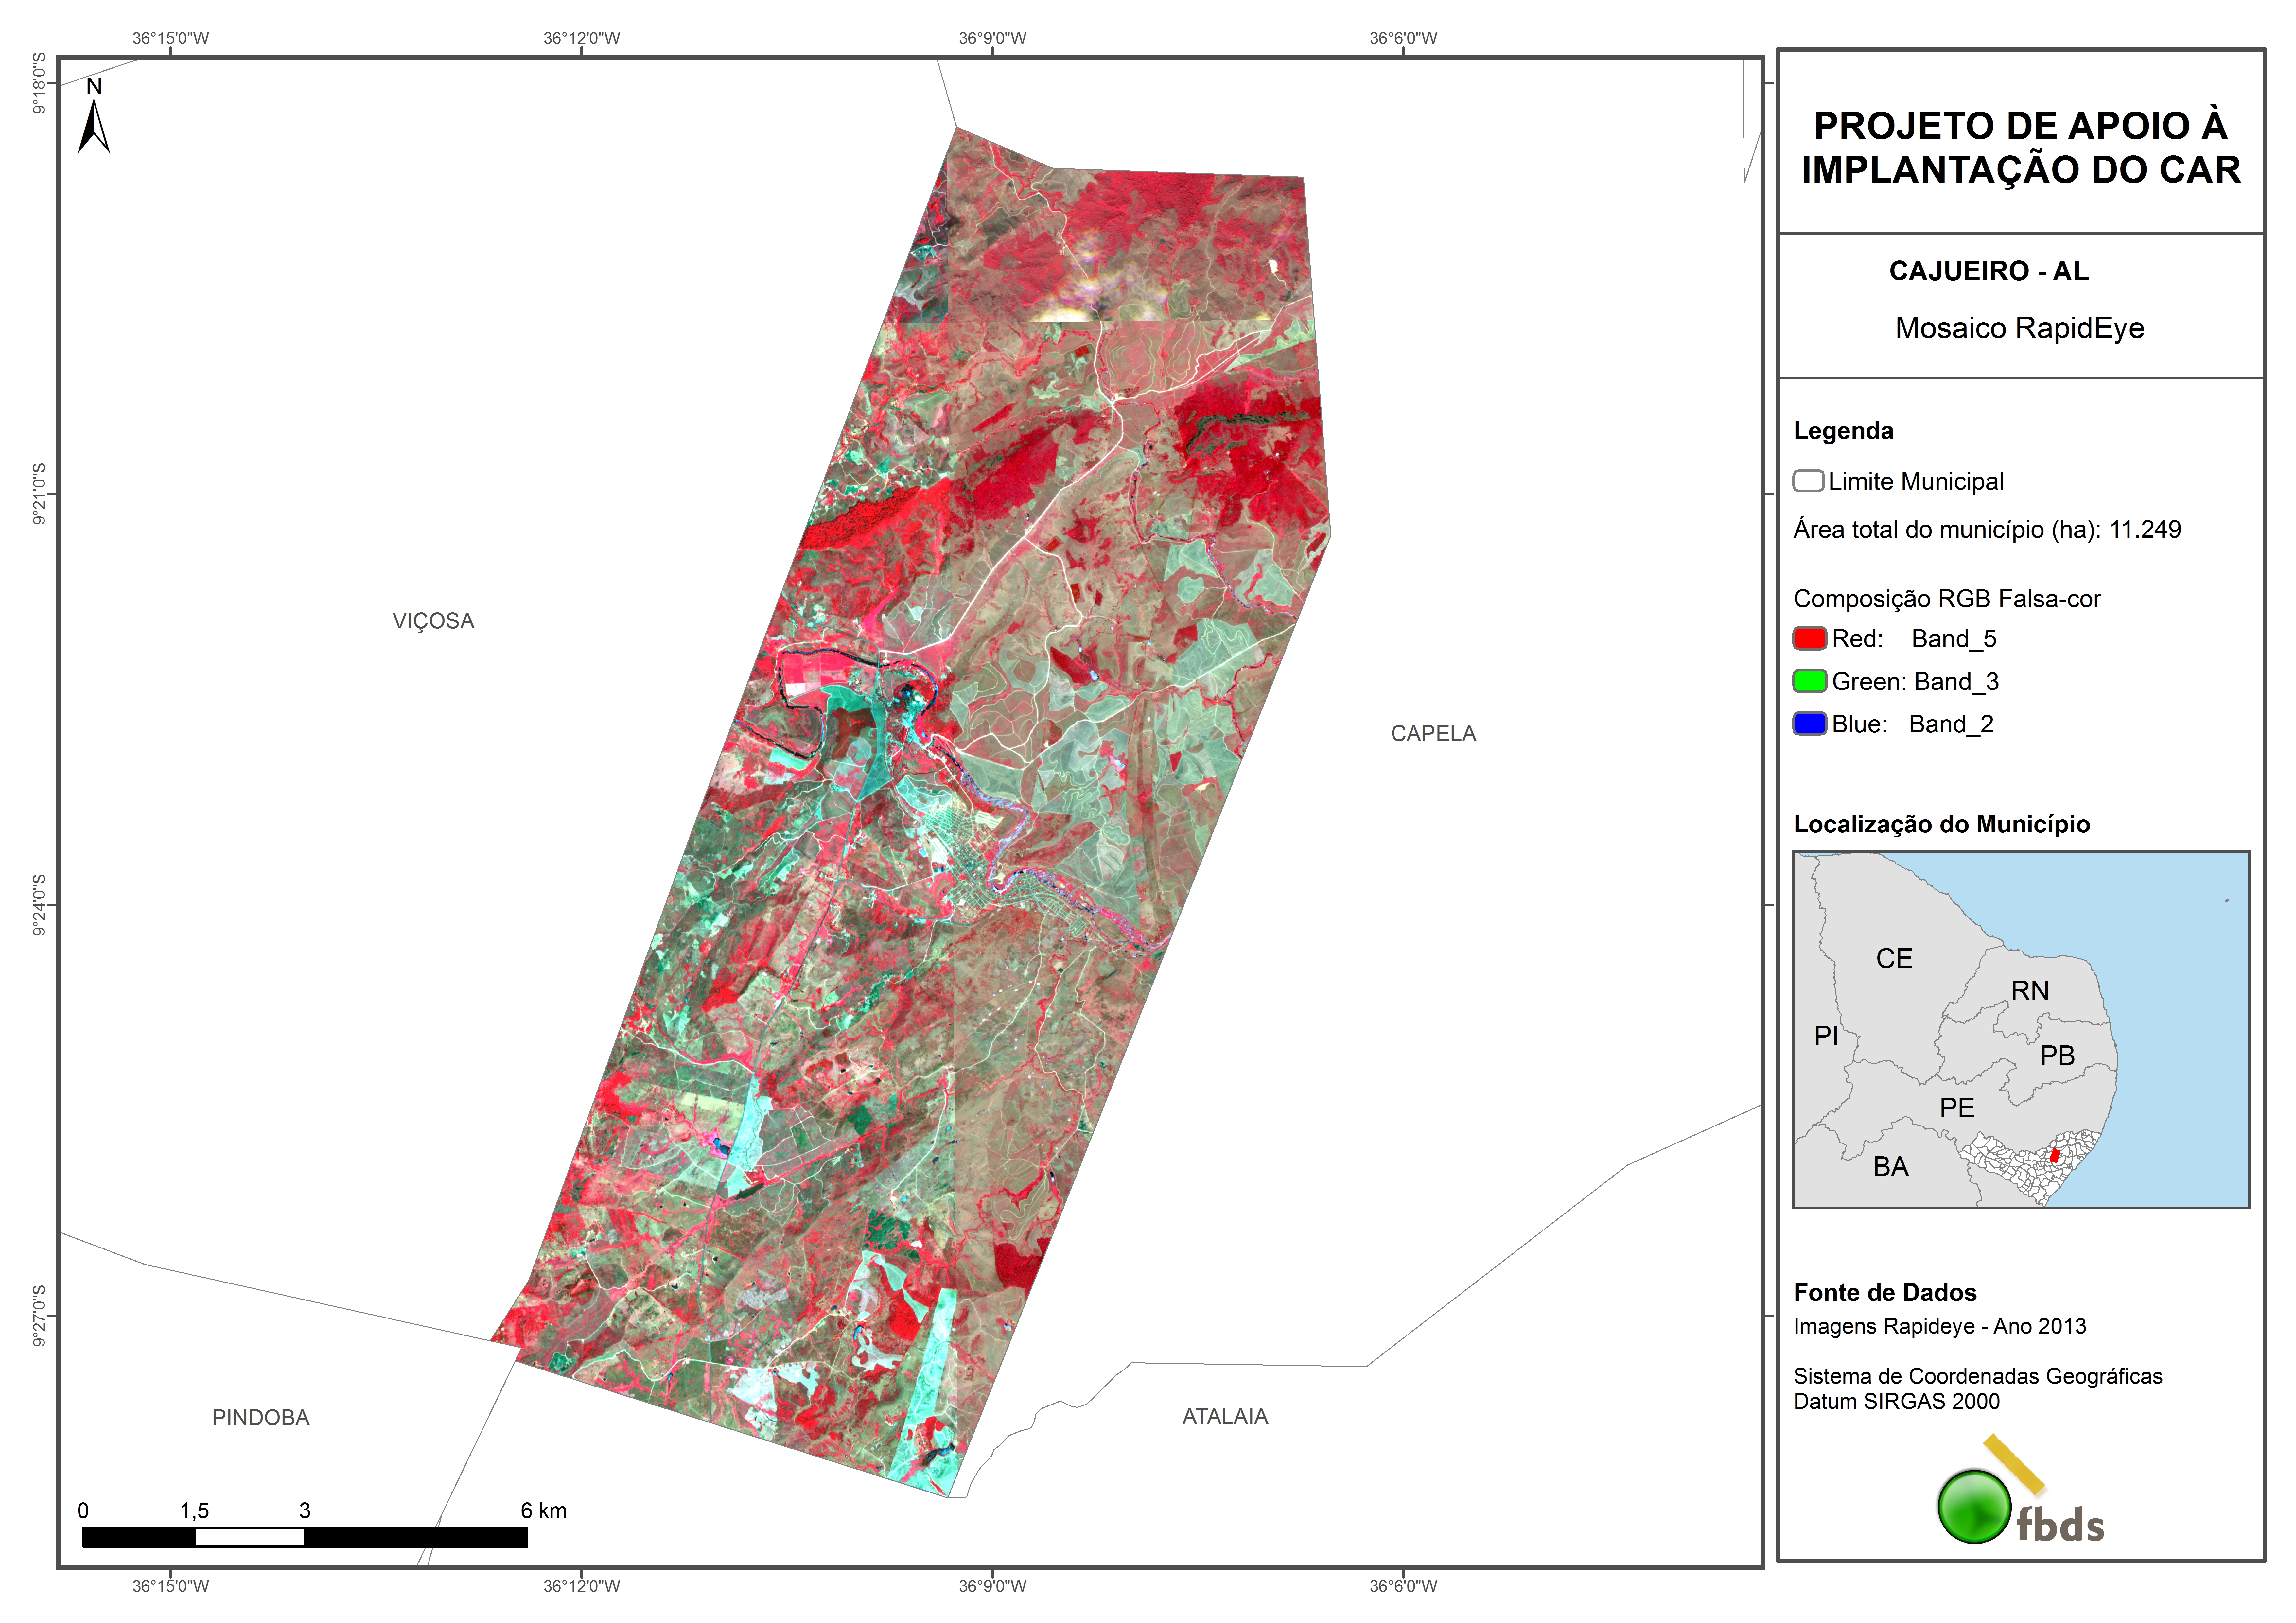Click the red municipality marker in locator map

pos(2055,1155)
